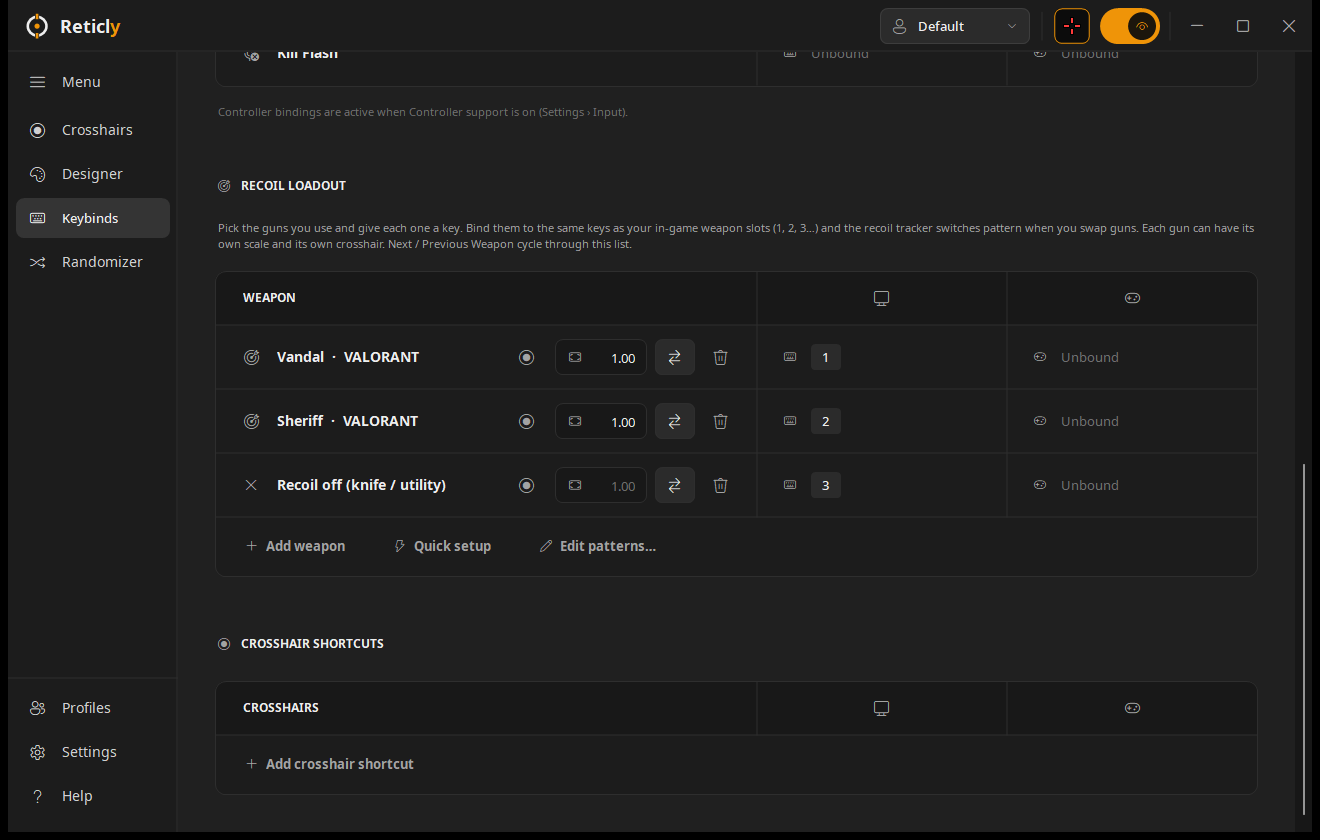Click the Reticly logo icon
Viewport: 1320px width, 840px height.
37,26
